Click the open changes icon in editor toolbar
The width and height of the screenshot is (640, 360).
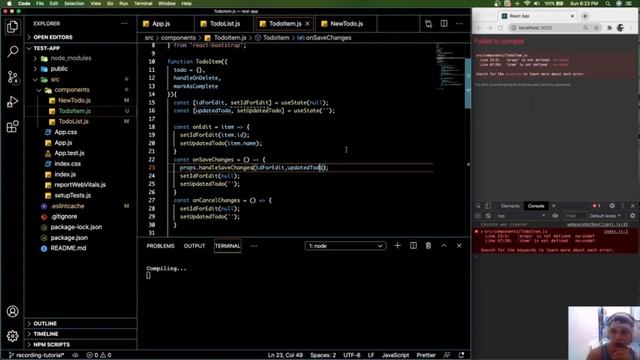click(428, 24)
